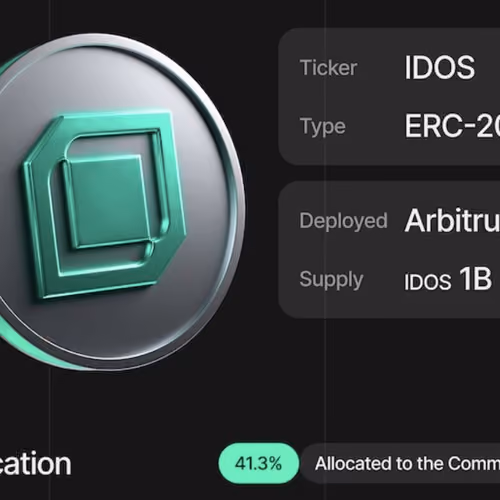Click the teal IDOS logo on the coin

104,205
